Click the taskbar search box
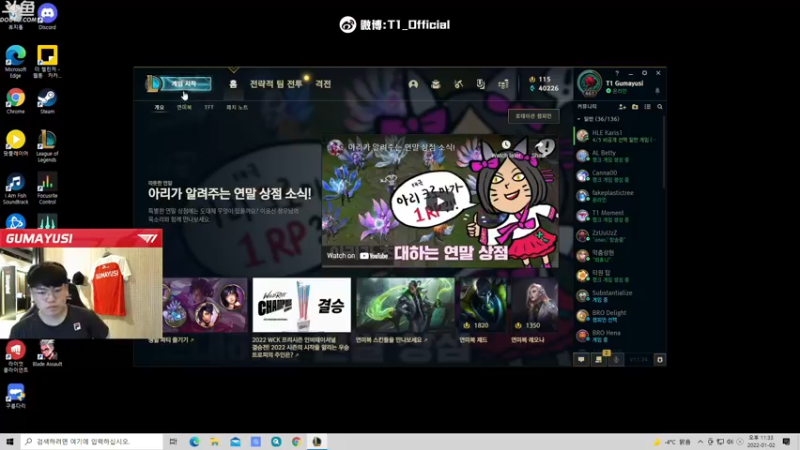This screenshot has width=800, height=450. click(x=92, y=442)
